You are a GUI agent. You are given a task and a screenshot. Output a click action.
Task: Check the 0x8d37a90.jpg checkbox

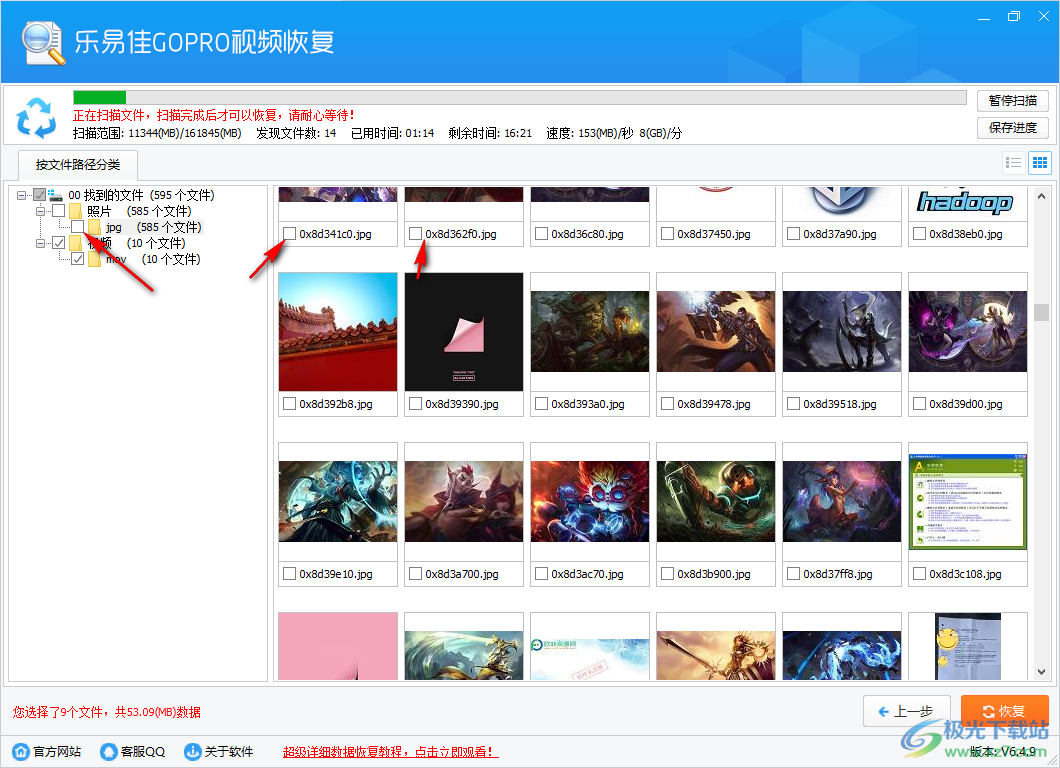coord(794,234)
